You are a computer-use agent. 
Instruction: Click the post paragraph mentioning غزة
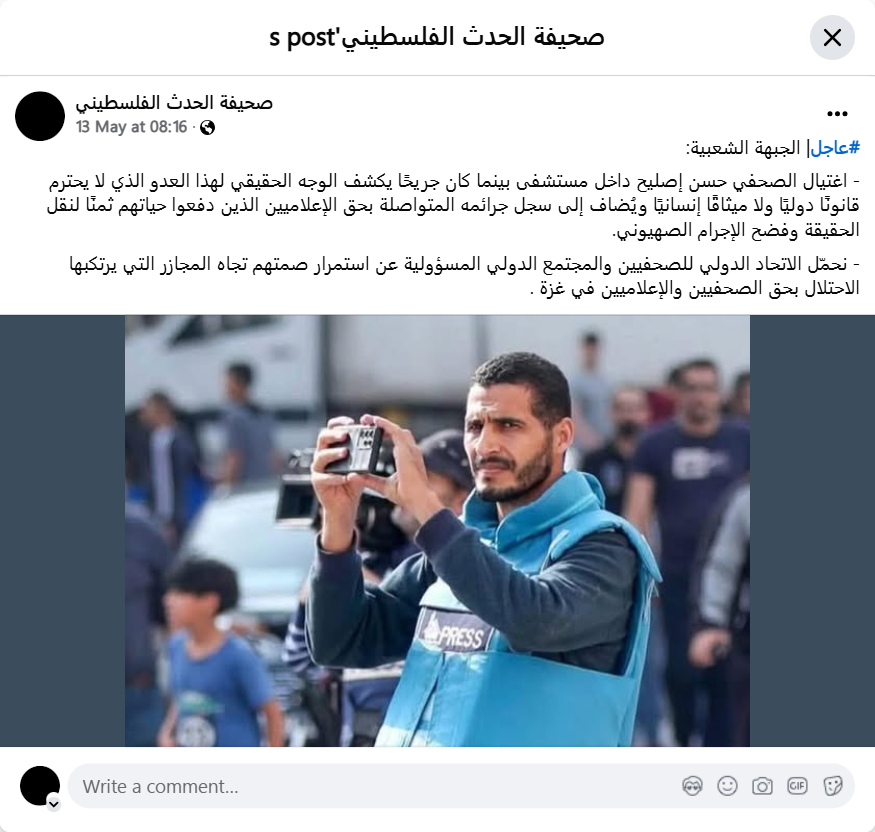pyautogui.click(x=463, y=276)
